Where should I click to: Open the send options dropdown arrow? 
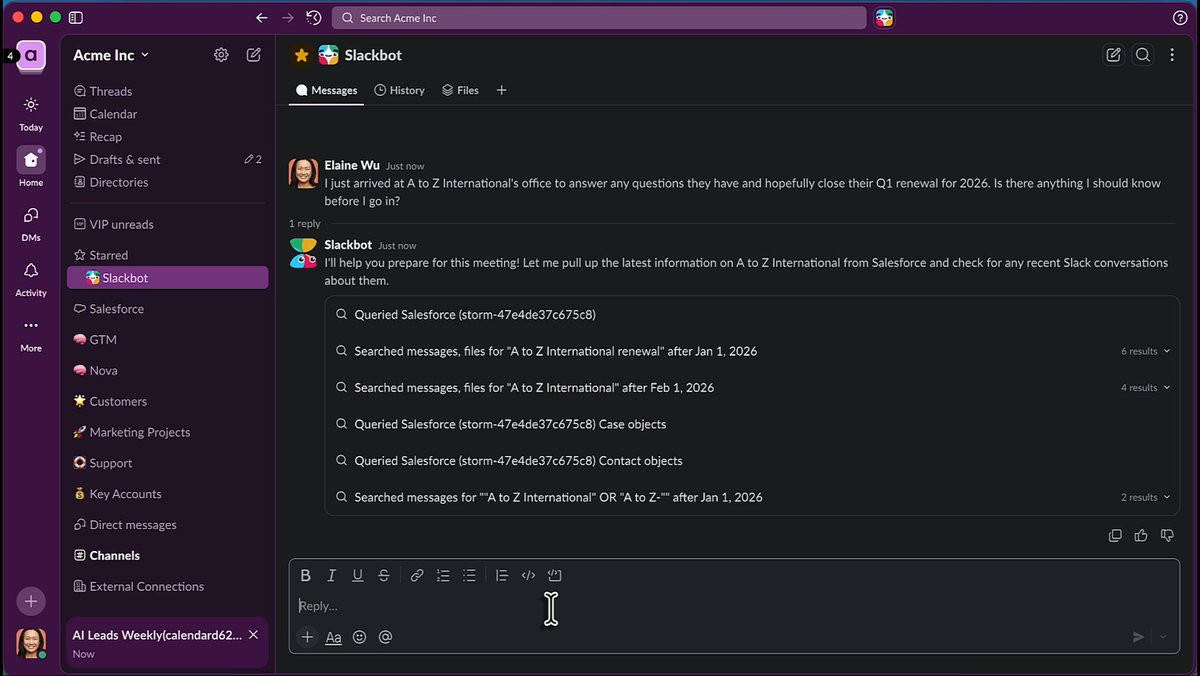point(1163,637)
